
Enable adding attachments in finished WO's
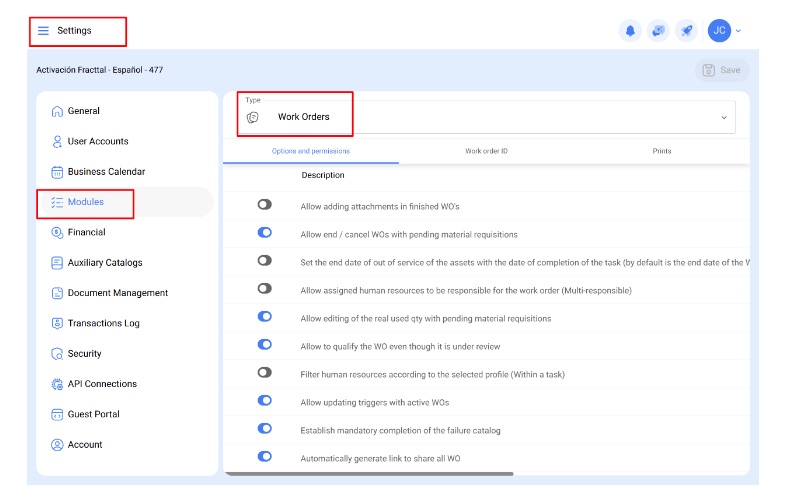pos(264,204)
